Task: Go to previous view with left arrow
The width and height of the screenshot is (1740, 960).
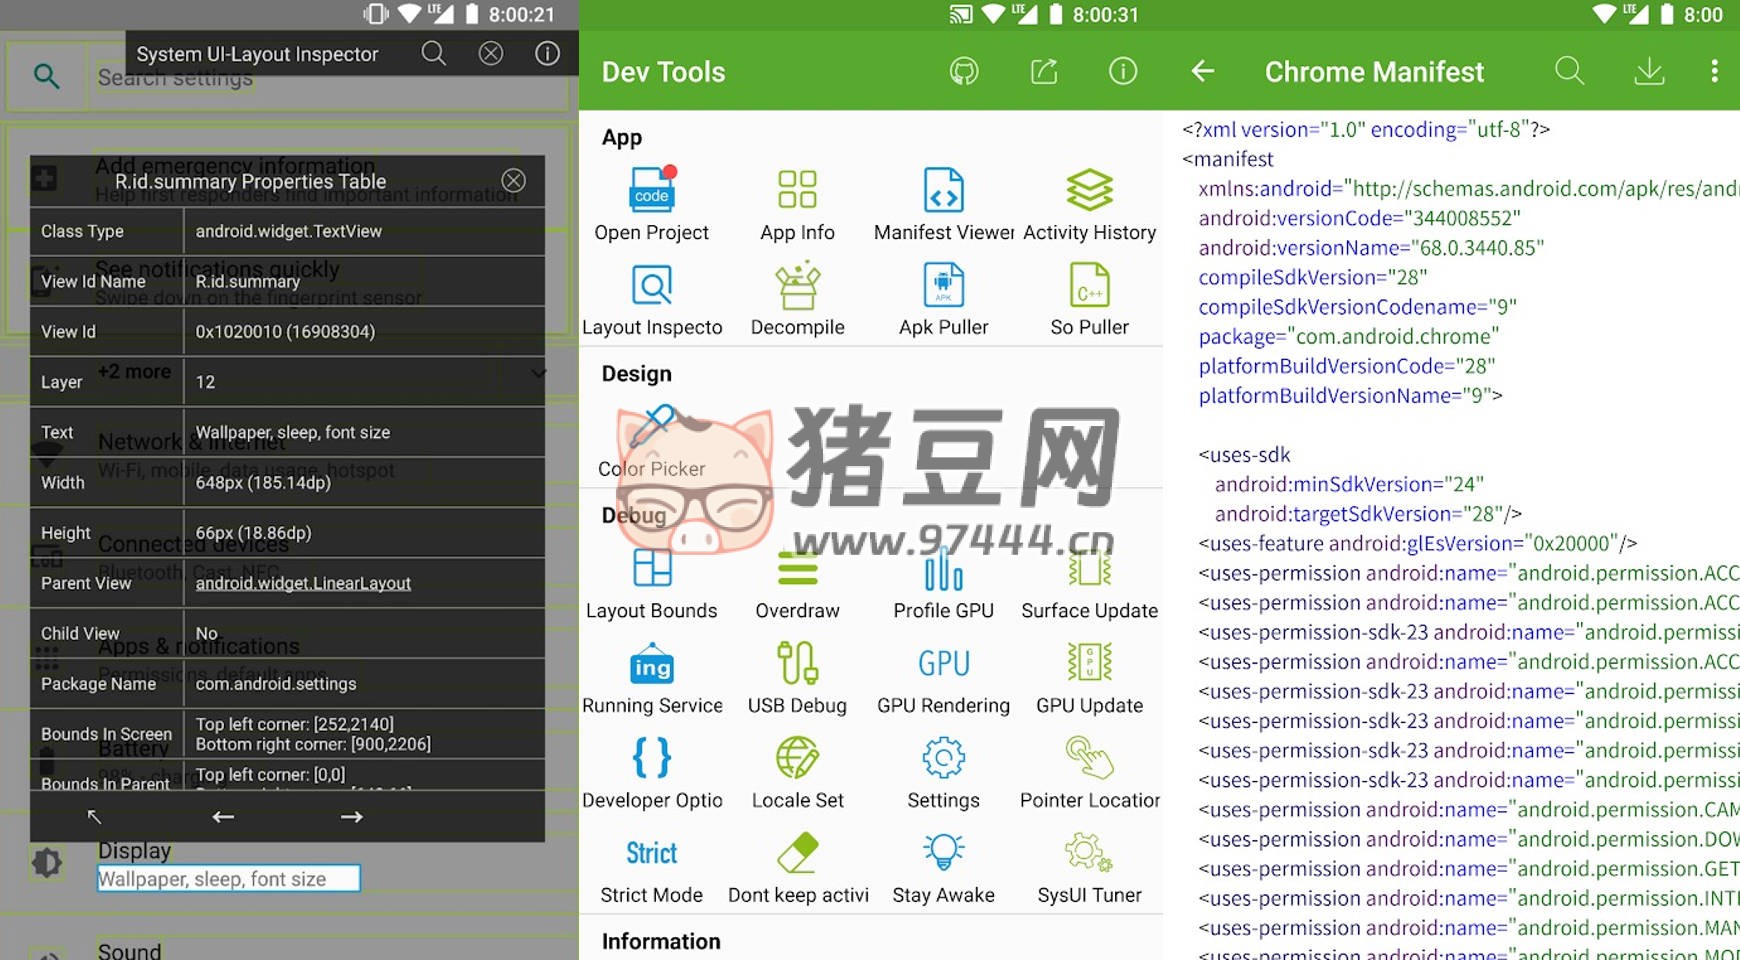Action: pos(223,817)
